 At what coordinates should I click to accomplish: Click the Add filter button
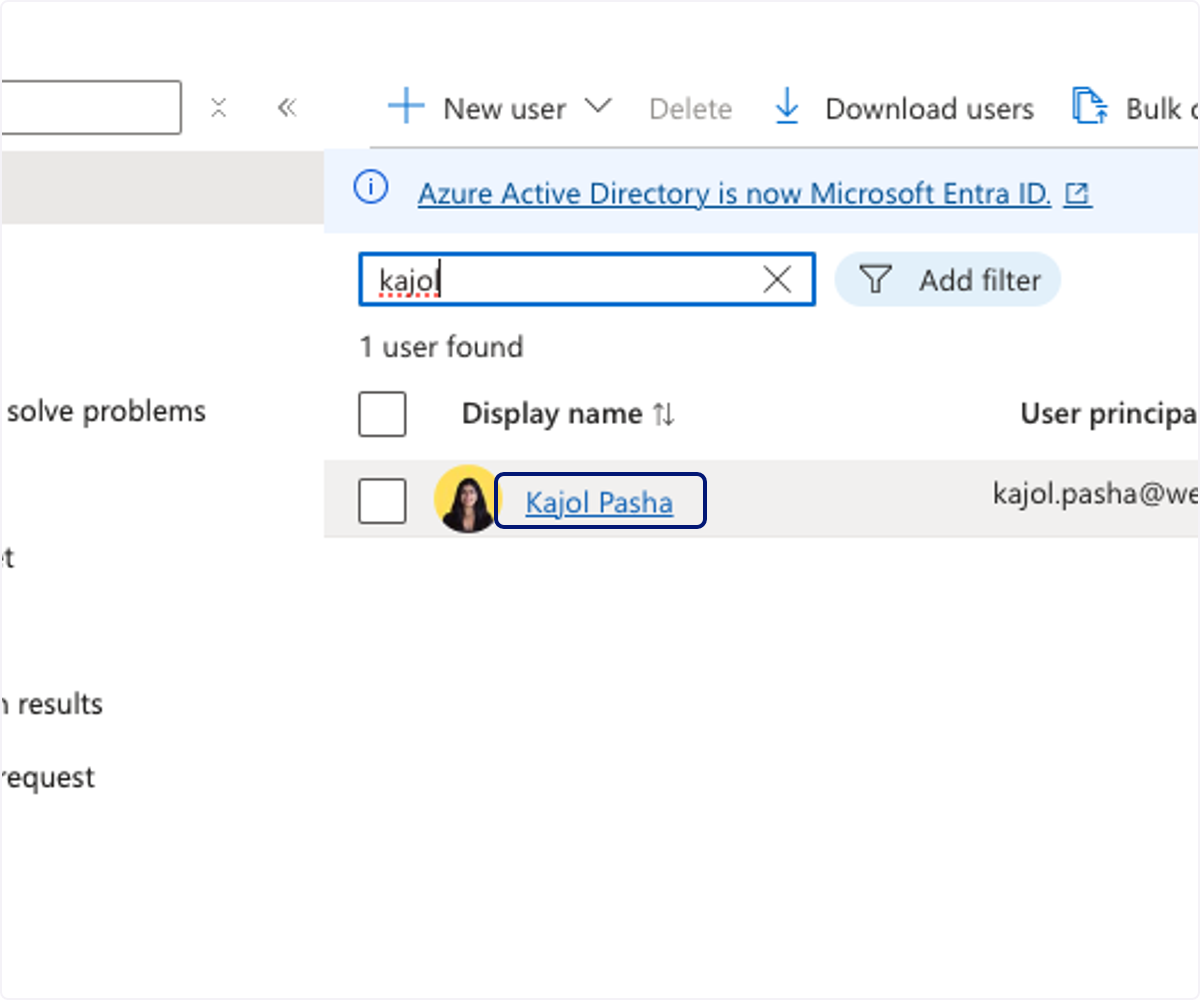[x=947, y=279]
